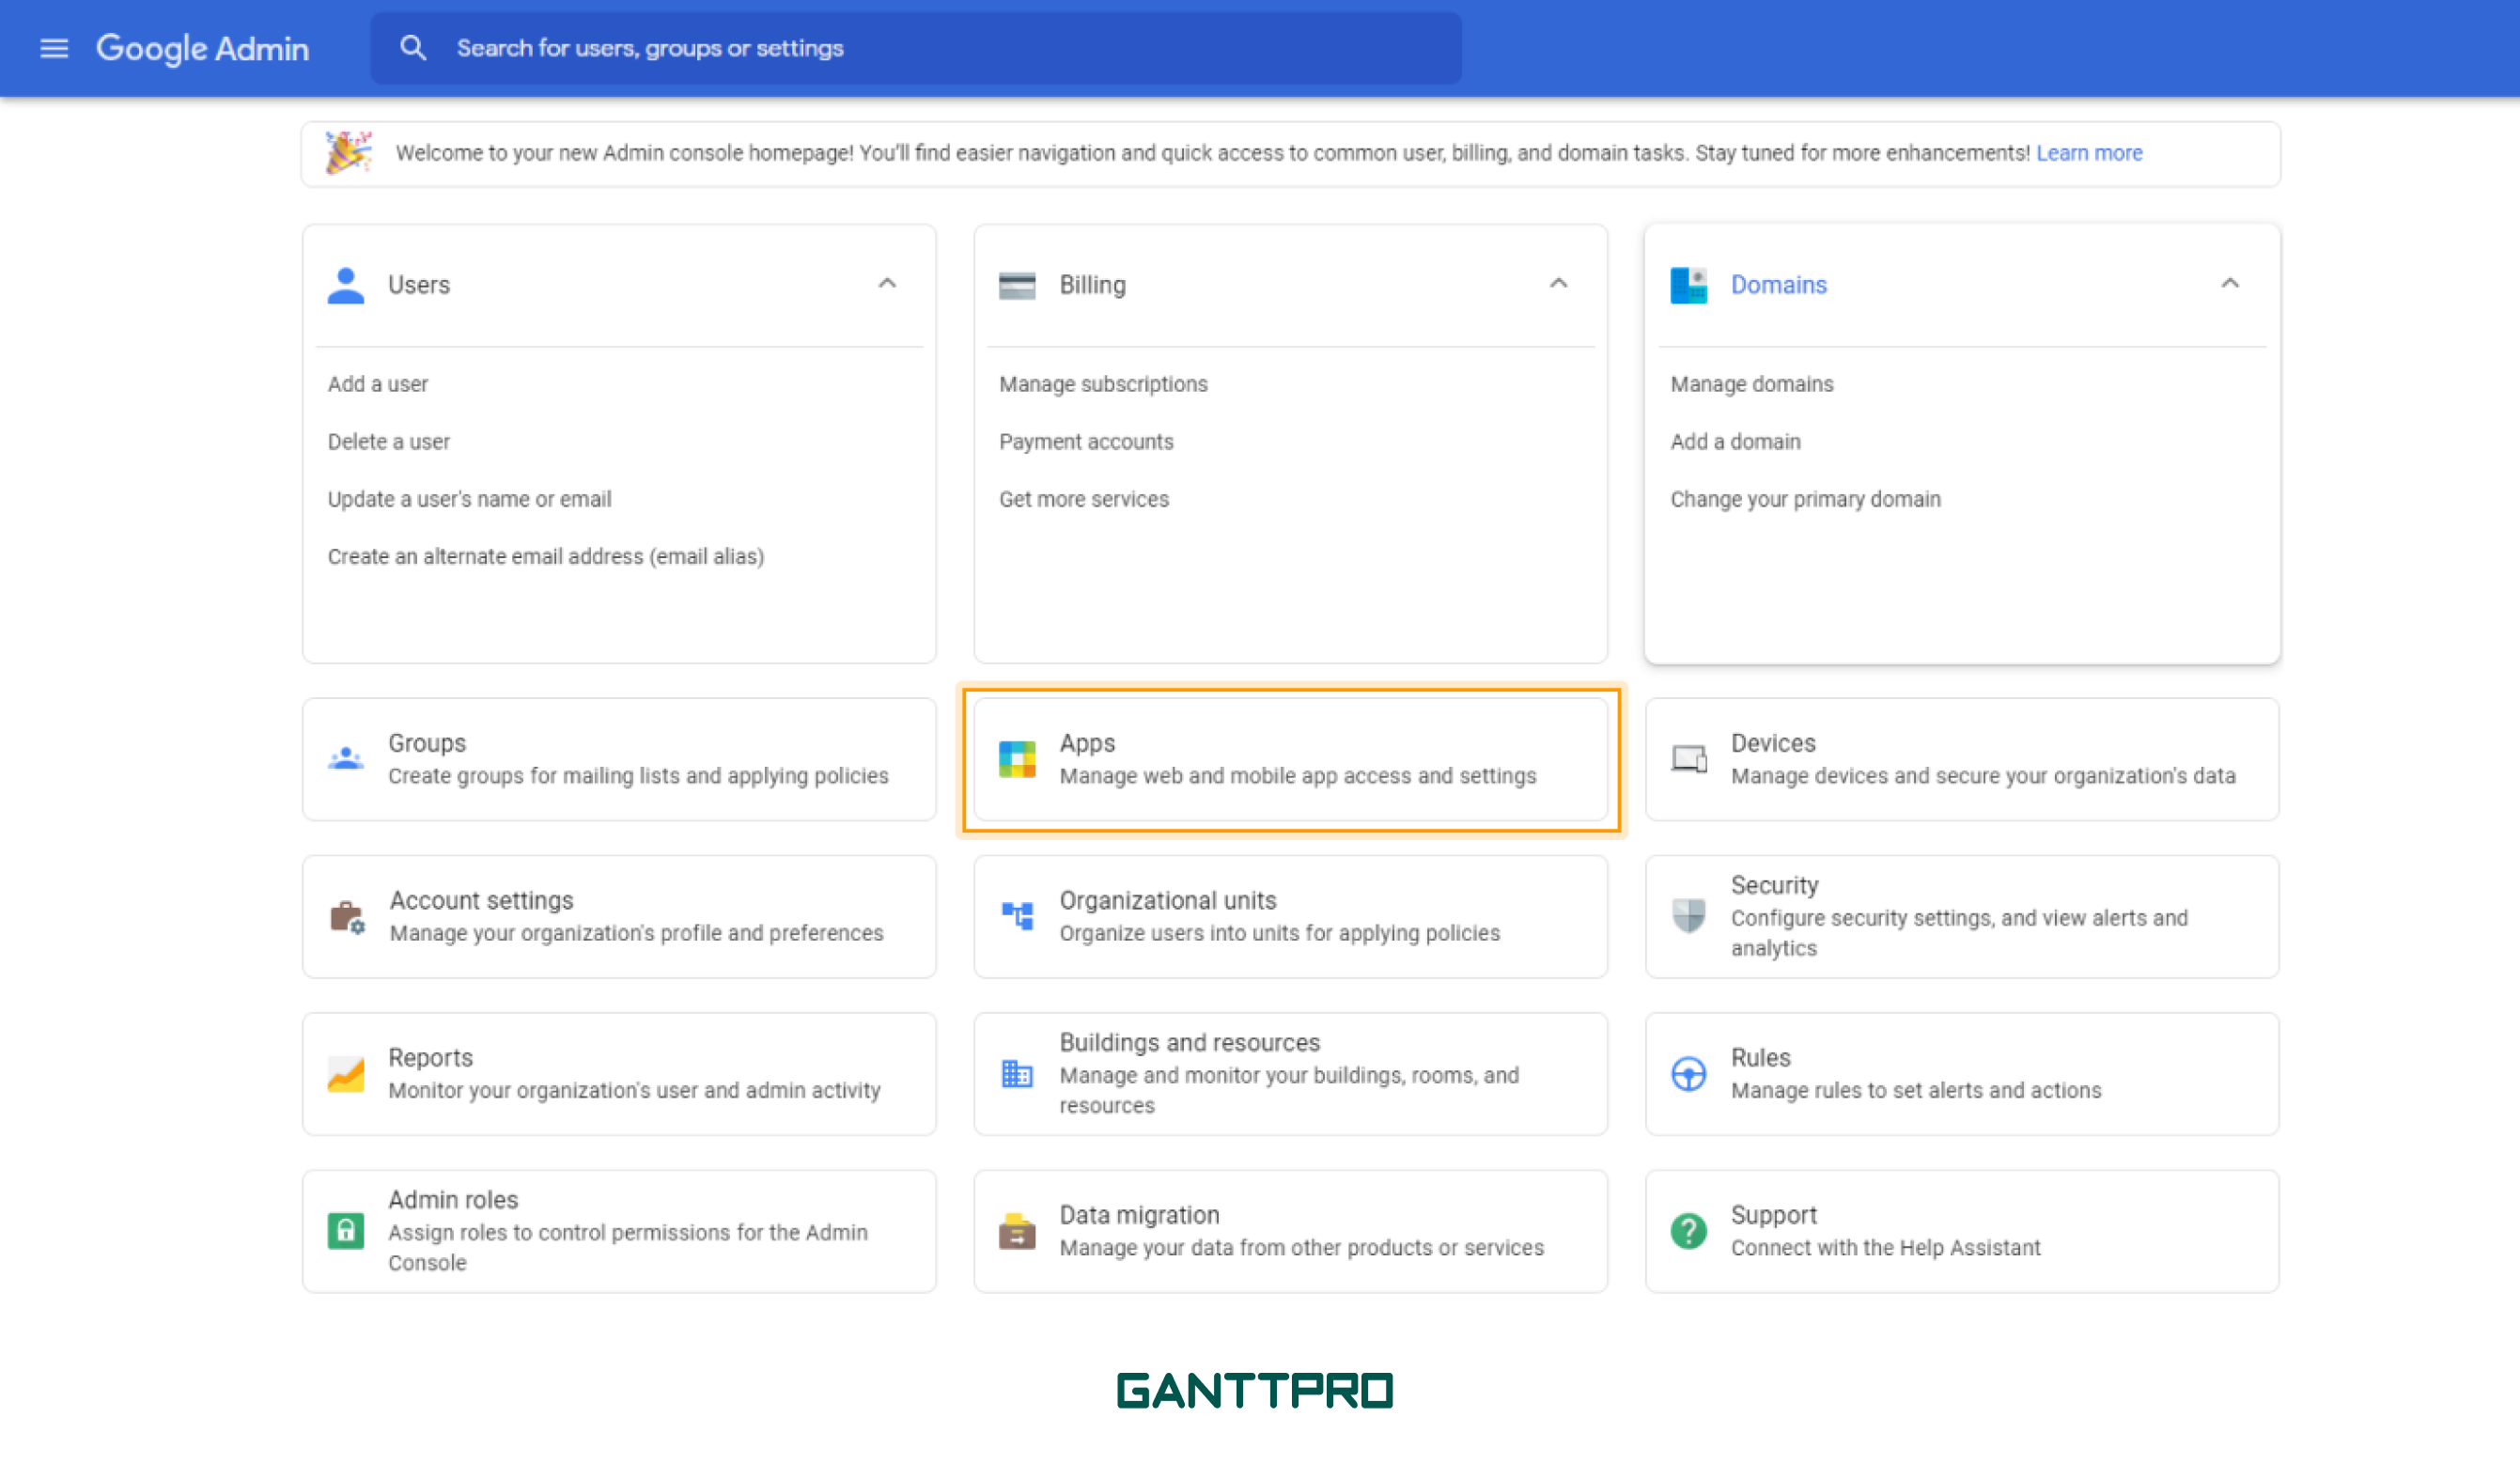
Task: Click the Users person icon
Action: (x=346, y=285)
